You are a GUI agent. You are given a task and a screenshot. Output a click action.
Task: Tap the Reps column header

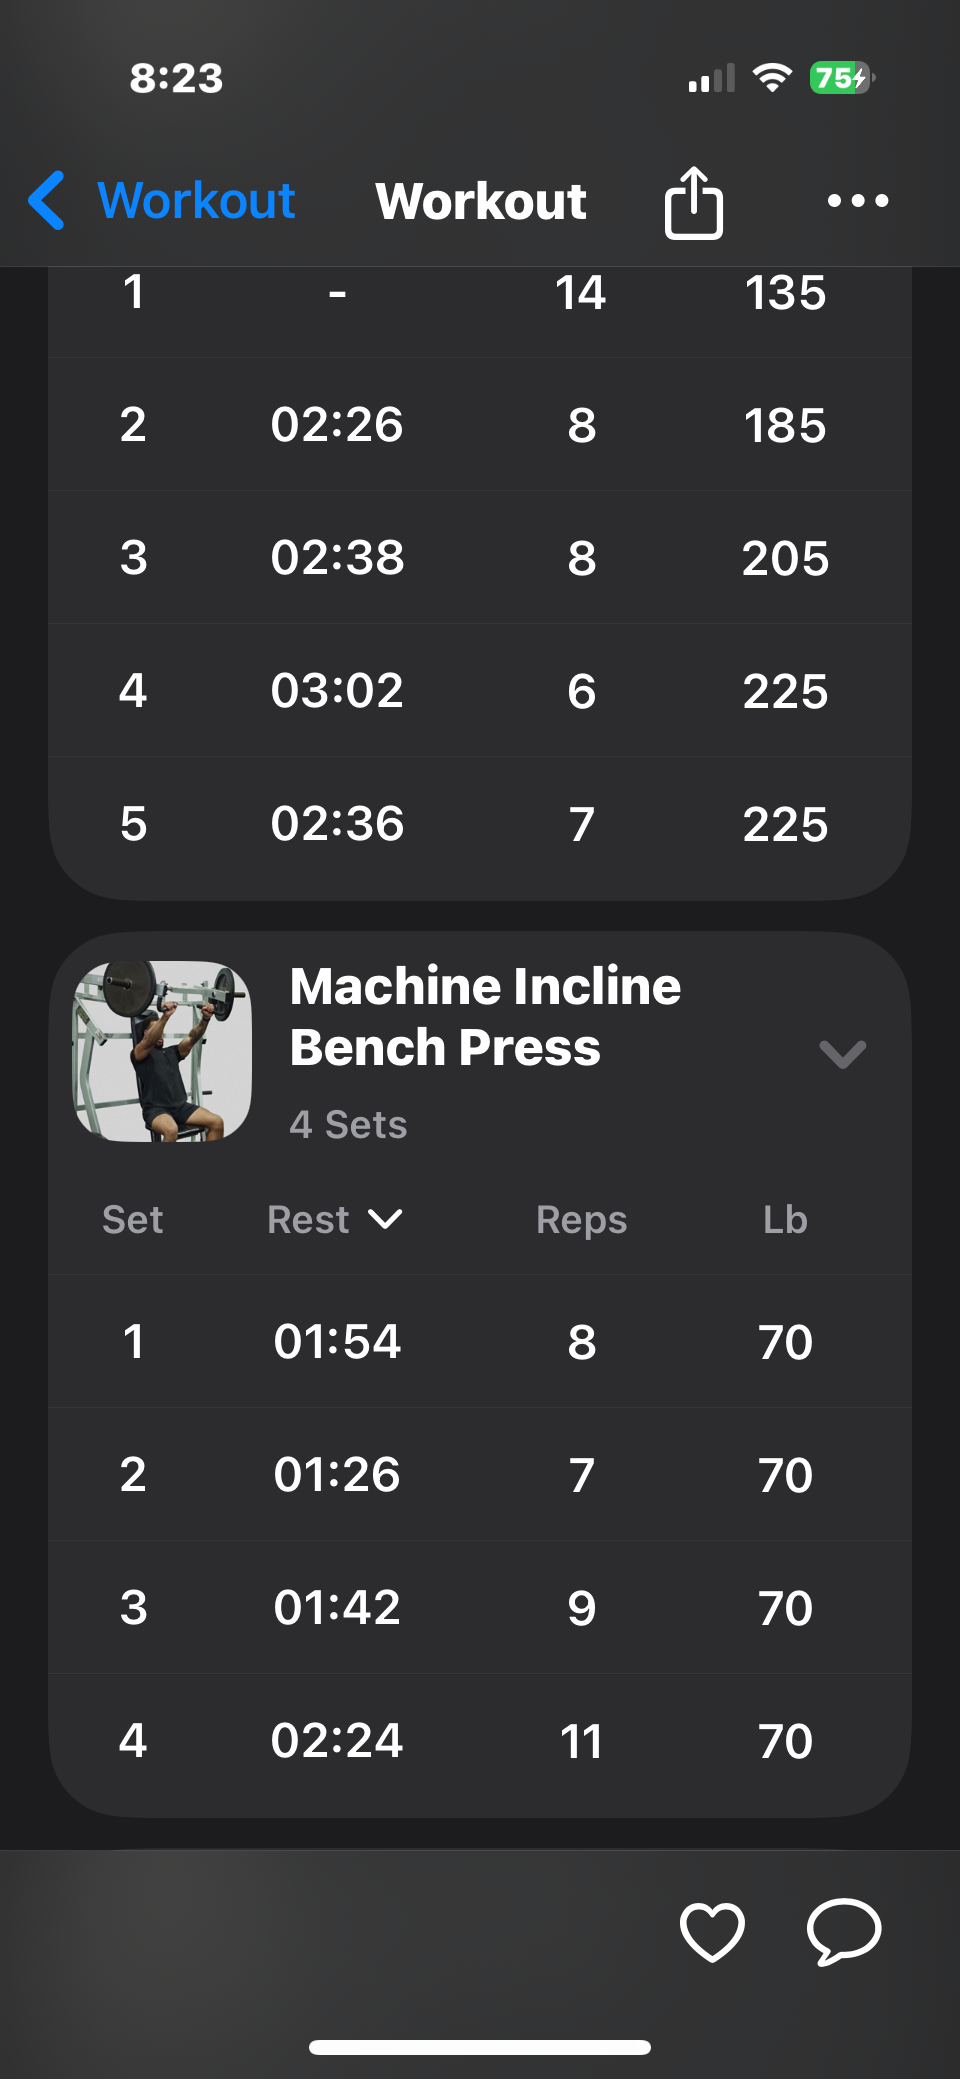pyautogui.click(x=581, y=1220)
